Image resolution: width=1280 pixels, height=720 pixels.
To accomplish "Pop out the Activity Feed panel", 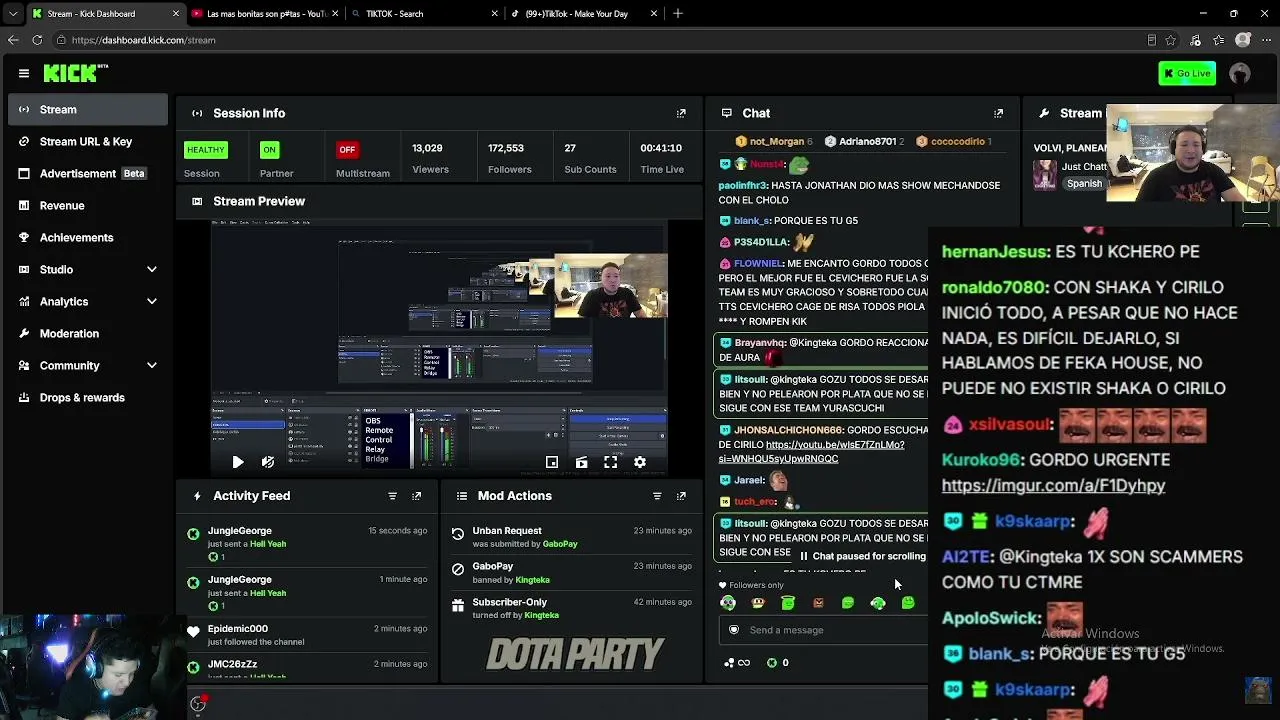I will point(417,496).
